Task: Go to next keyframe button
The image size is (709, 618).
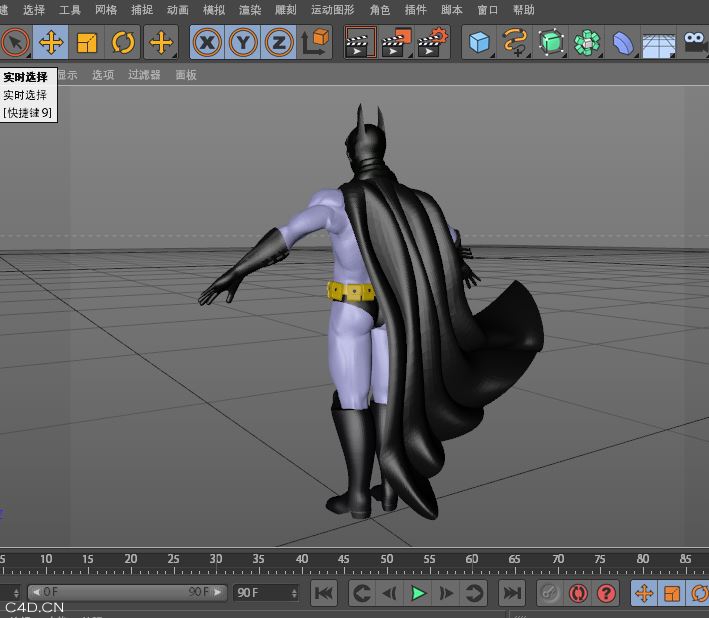Action: click(x=474, y=593)
